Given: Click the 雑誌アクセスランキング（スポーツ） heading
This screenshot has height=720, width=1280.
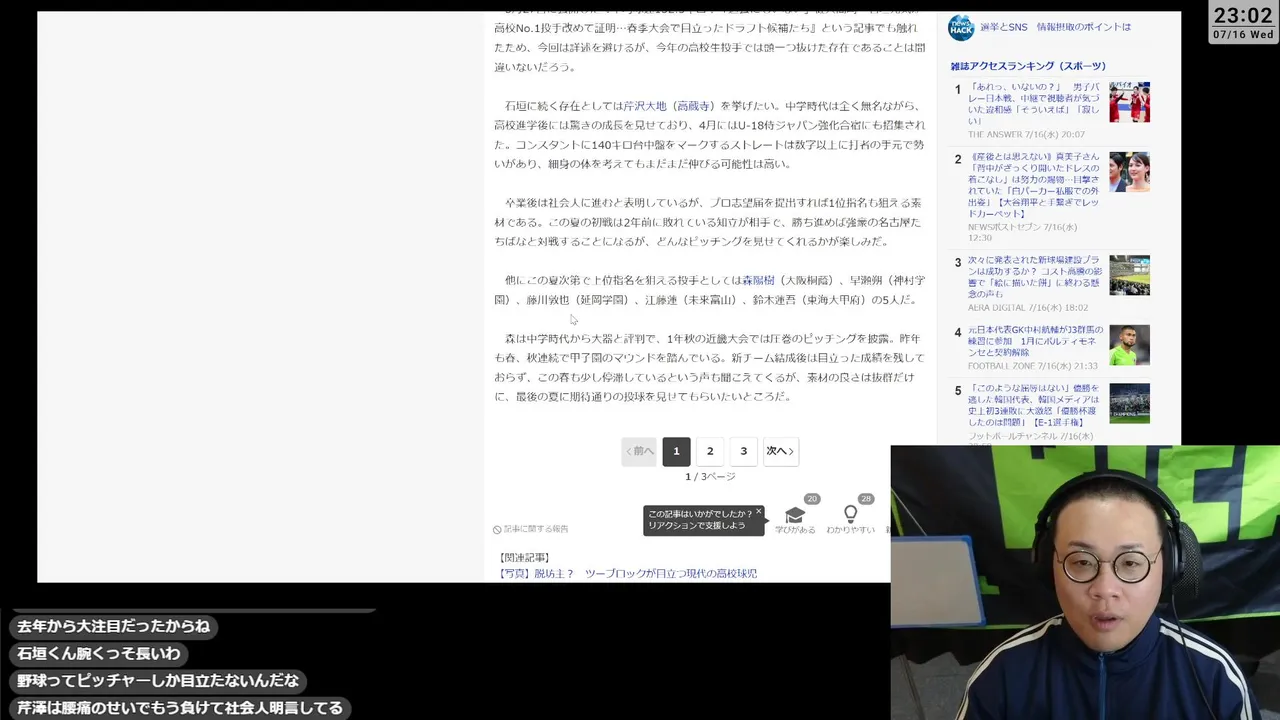Looking at the screenshot, I should (1028, 66).
